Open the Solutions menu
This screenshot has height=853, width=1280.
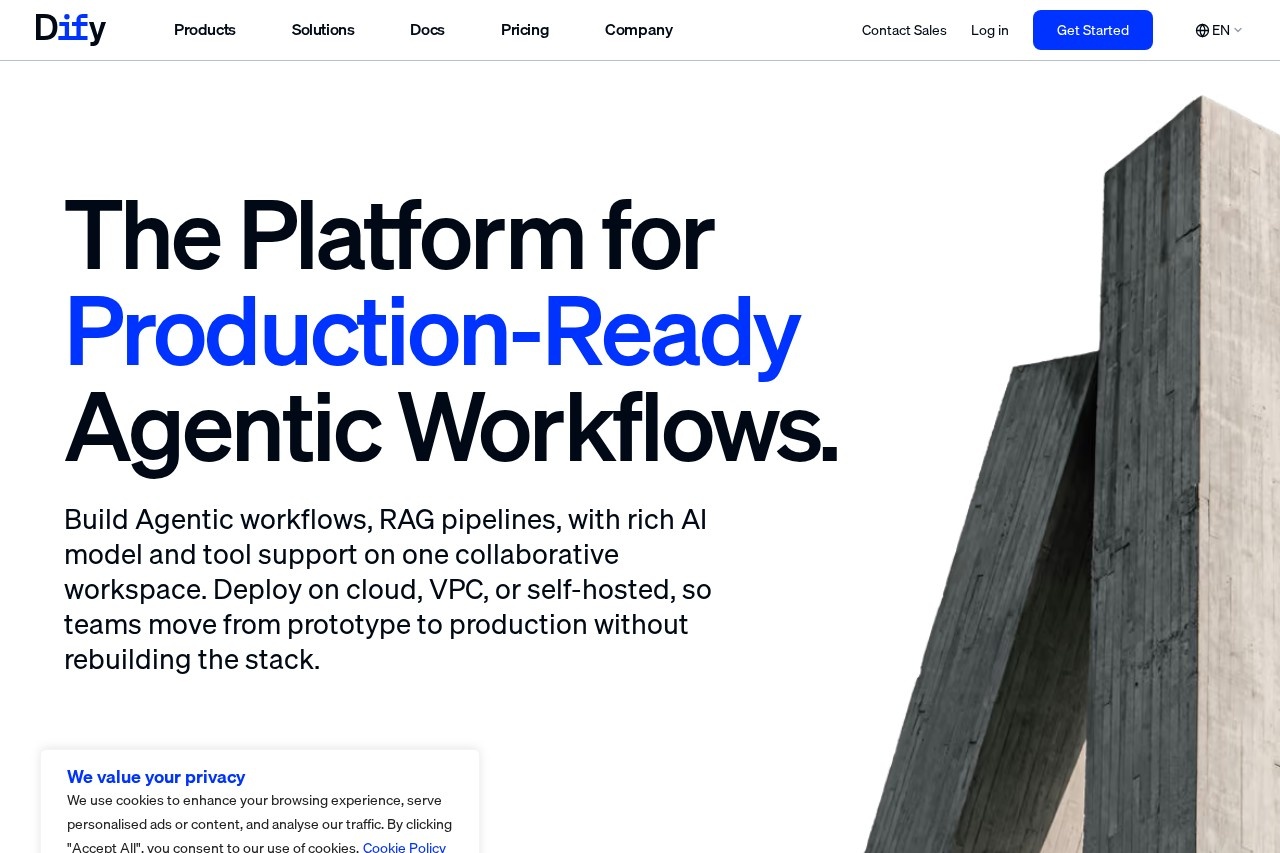[x=323, y=30]
